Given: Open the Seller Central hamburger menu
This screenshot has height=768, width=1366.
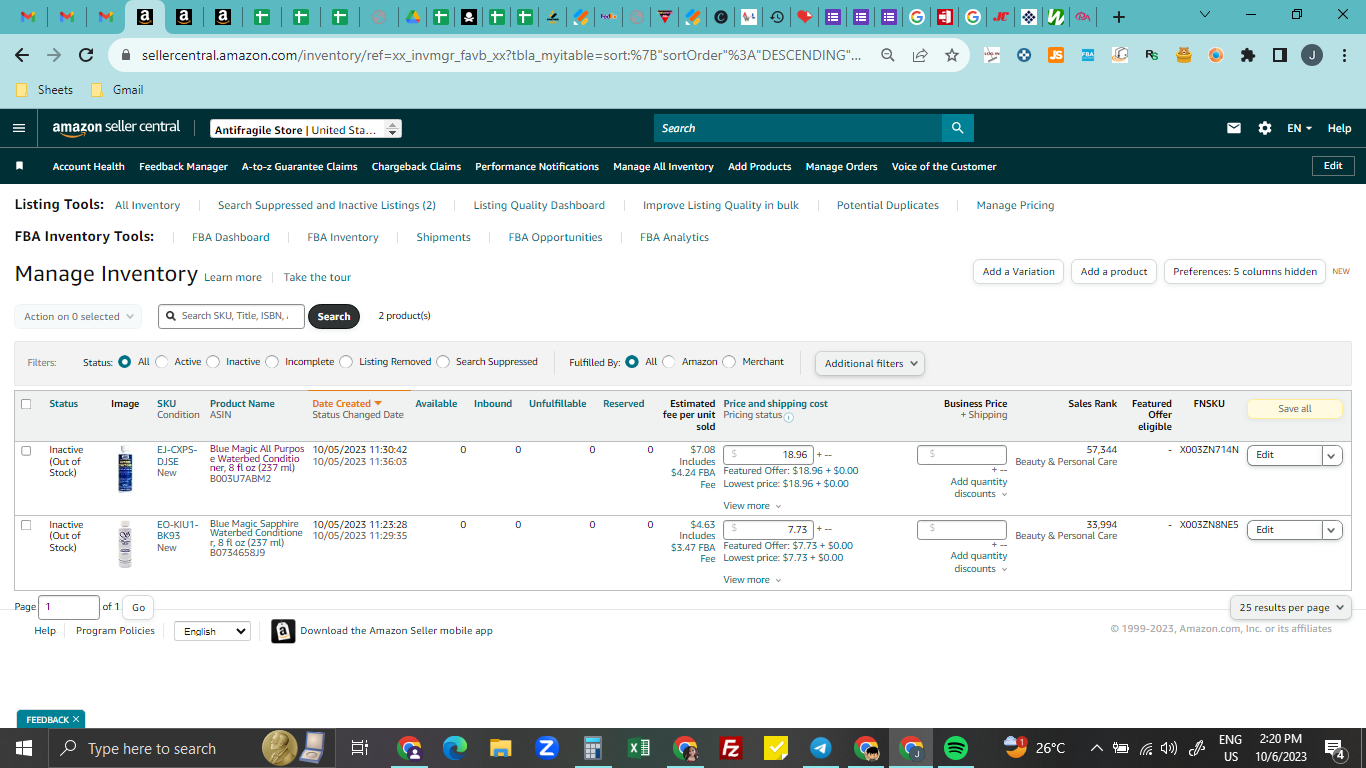Looking at the screenshot, I should (19, 128).
